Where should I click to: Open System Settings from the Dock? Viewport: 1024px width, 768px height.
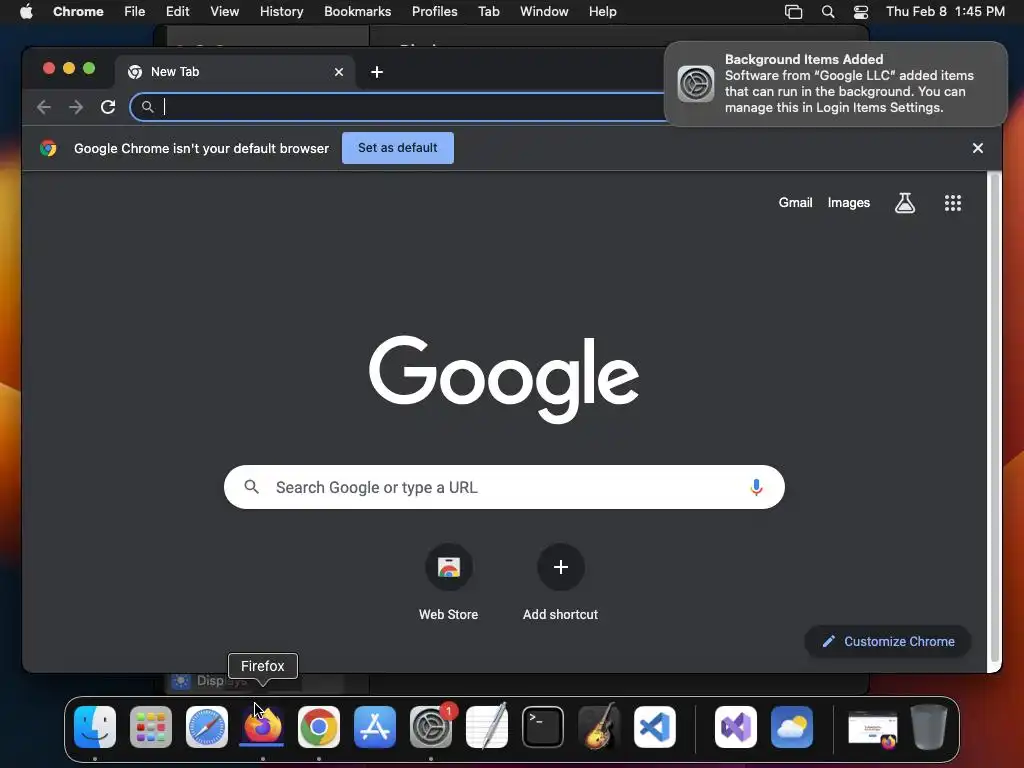click(431, 727)
